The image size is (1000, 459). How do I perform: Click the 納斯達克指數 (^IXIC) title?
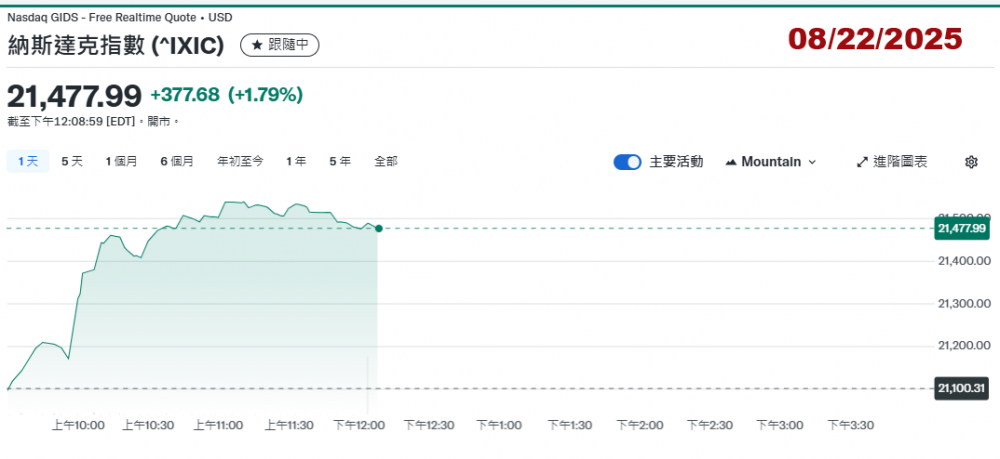click(115, 45)
